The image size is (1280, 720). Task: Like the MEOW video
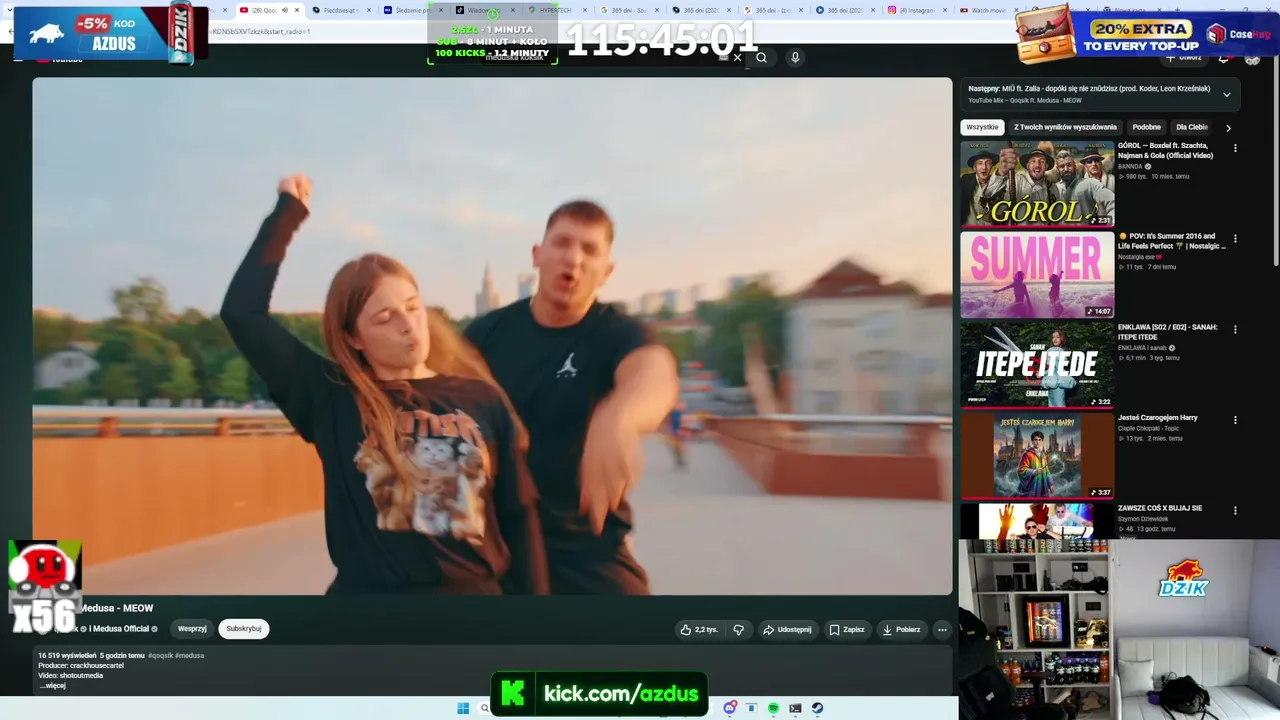click(x=699, y=630)
